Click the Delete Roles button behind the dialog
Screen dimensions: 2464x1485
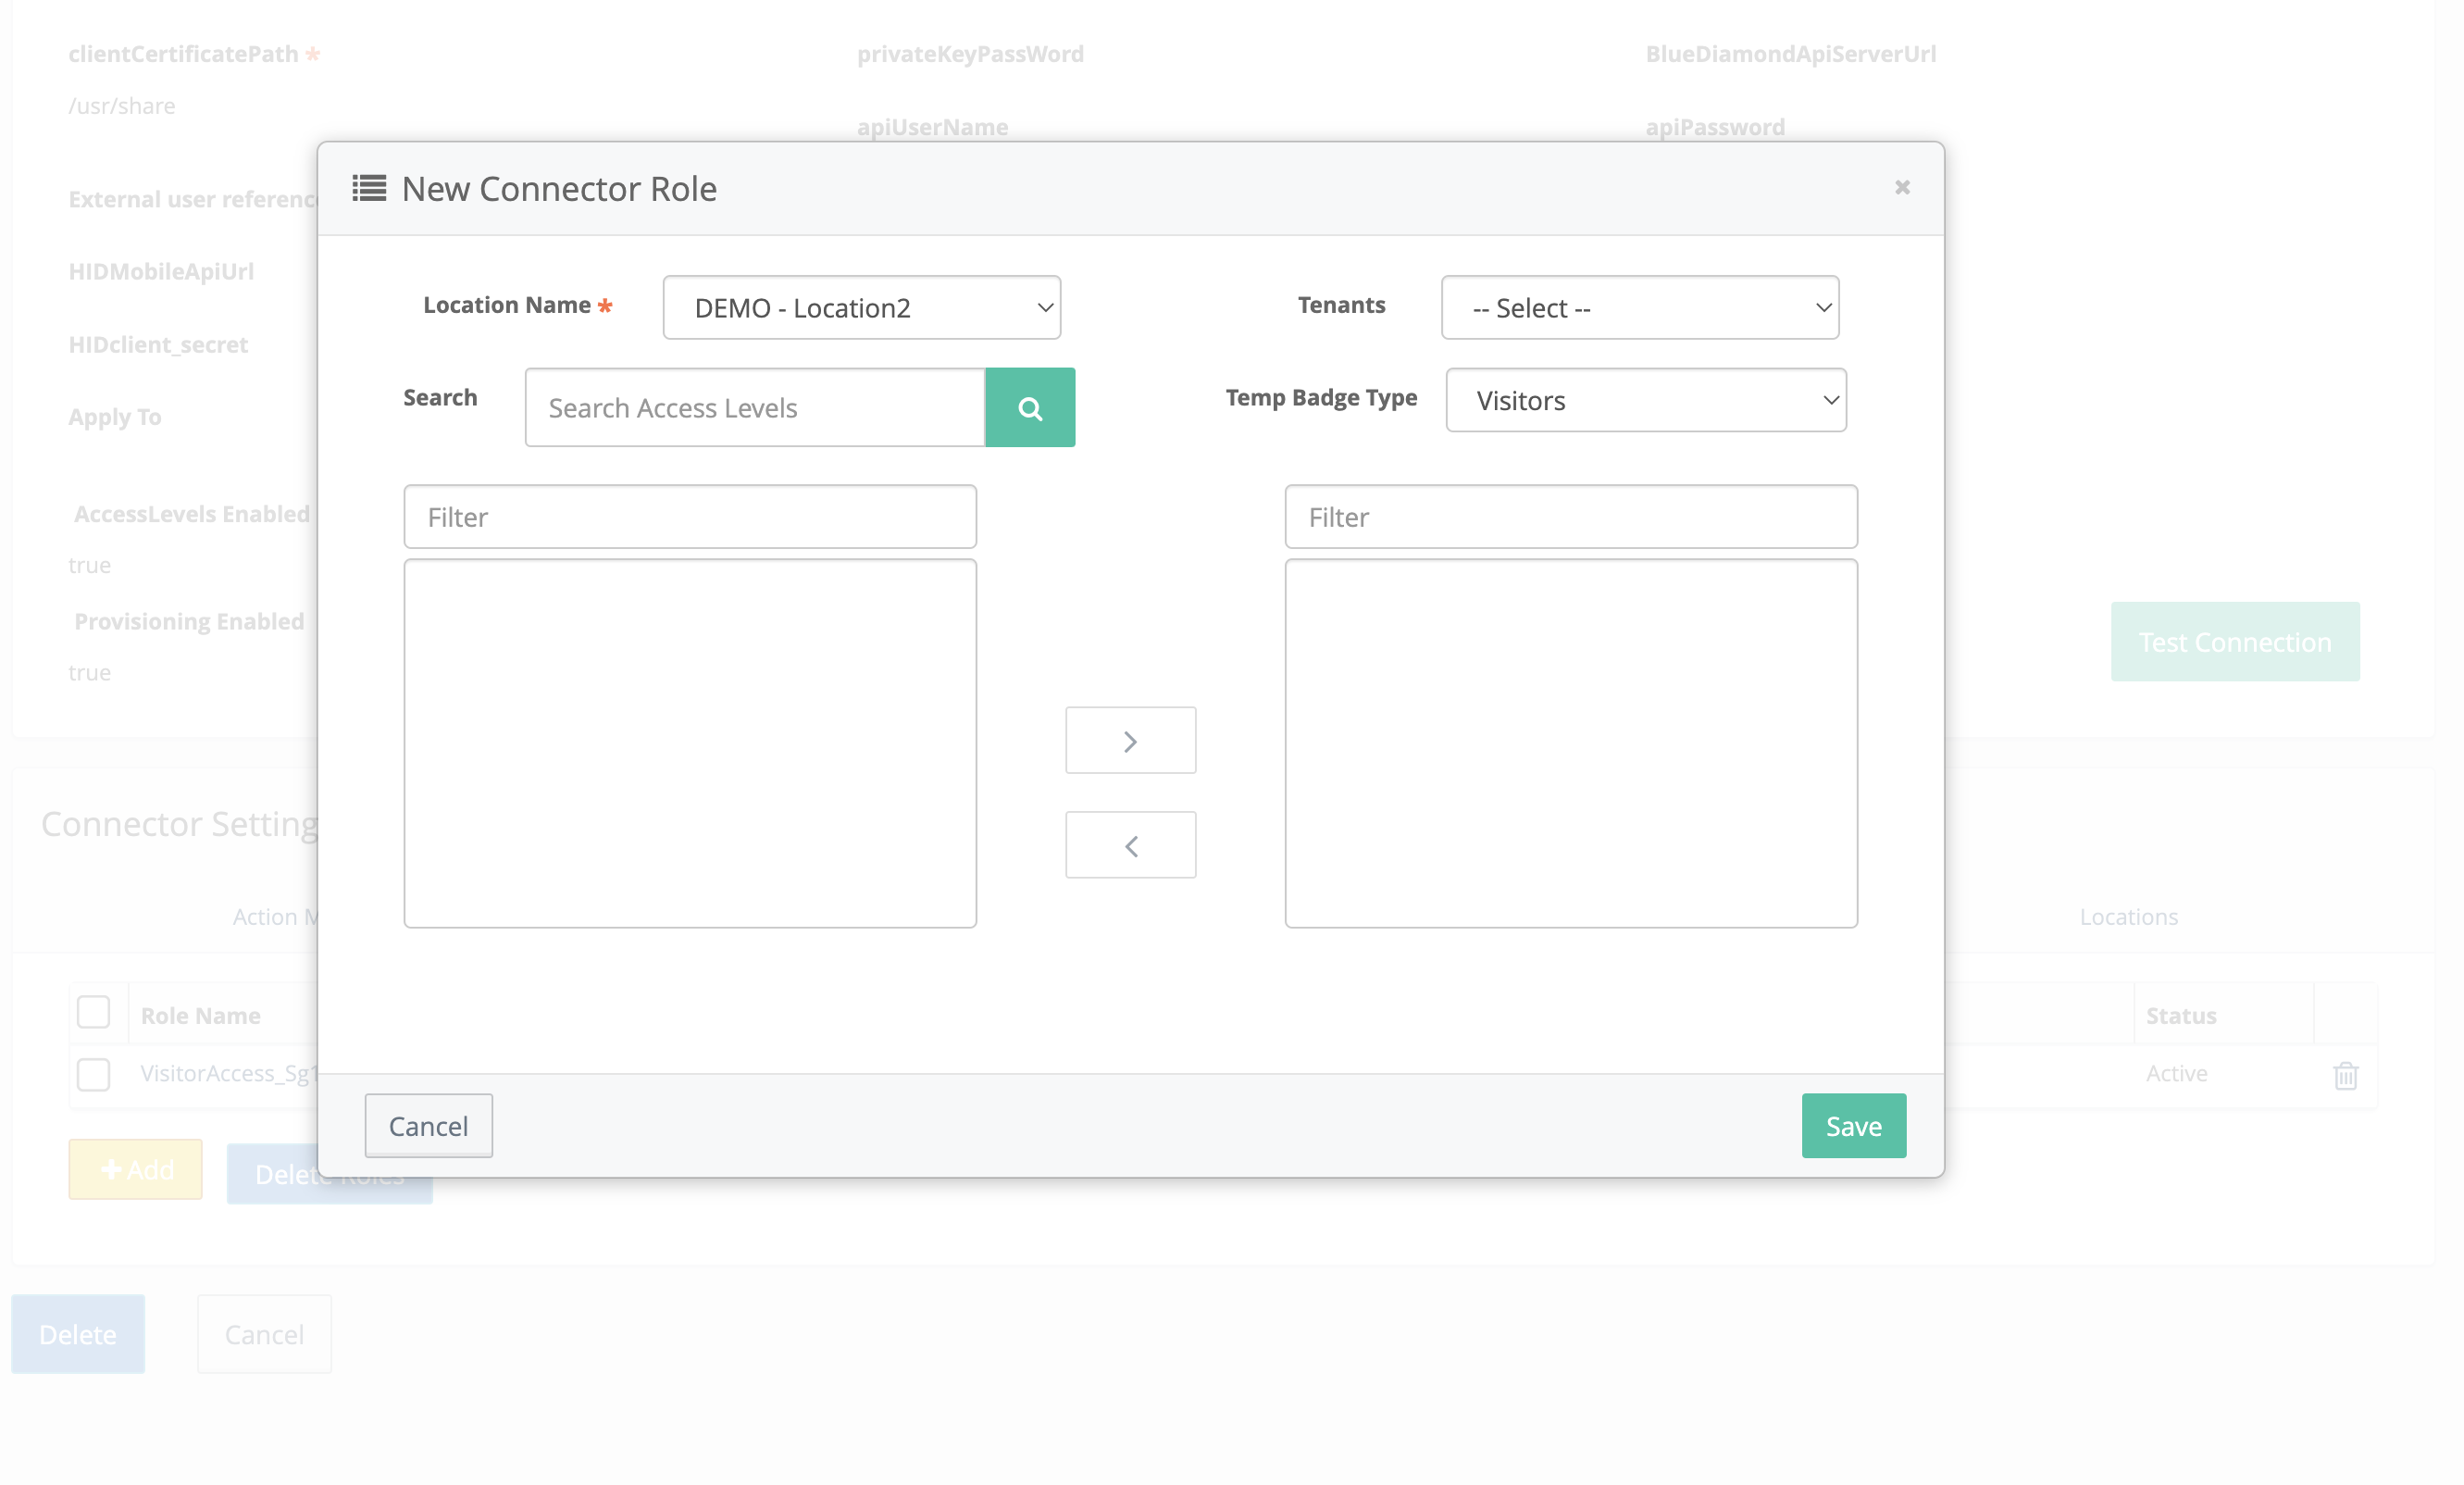click(x=329, y=1174)
